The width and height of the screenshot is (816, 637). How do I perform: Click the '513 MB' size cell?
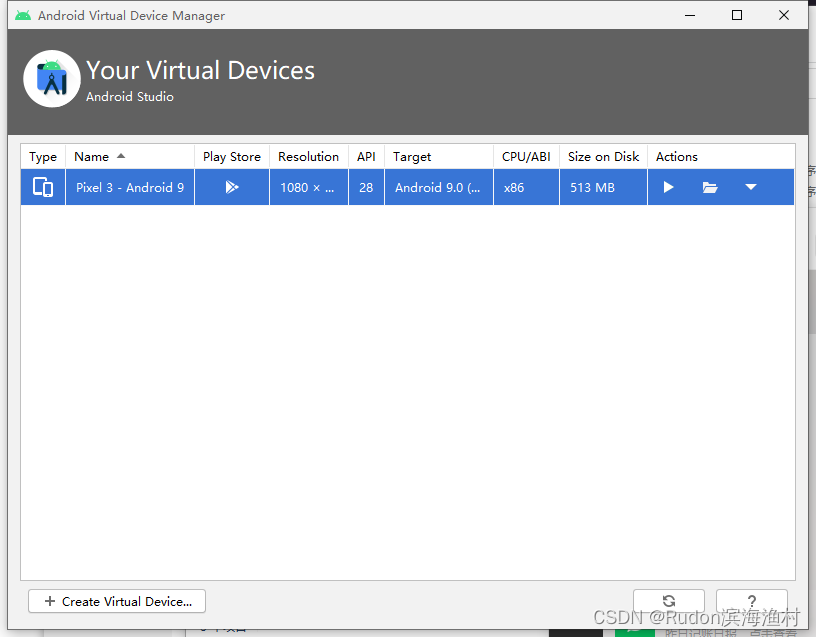pyautogui.click(x=603, y=187)
